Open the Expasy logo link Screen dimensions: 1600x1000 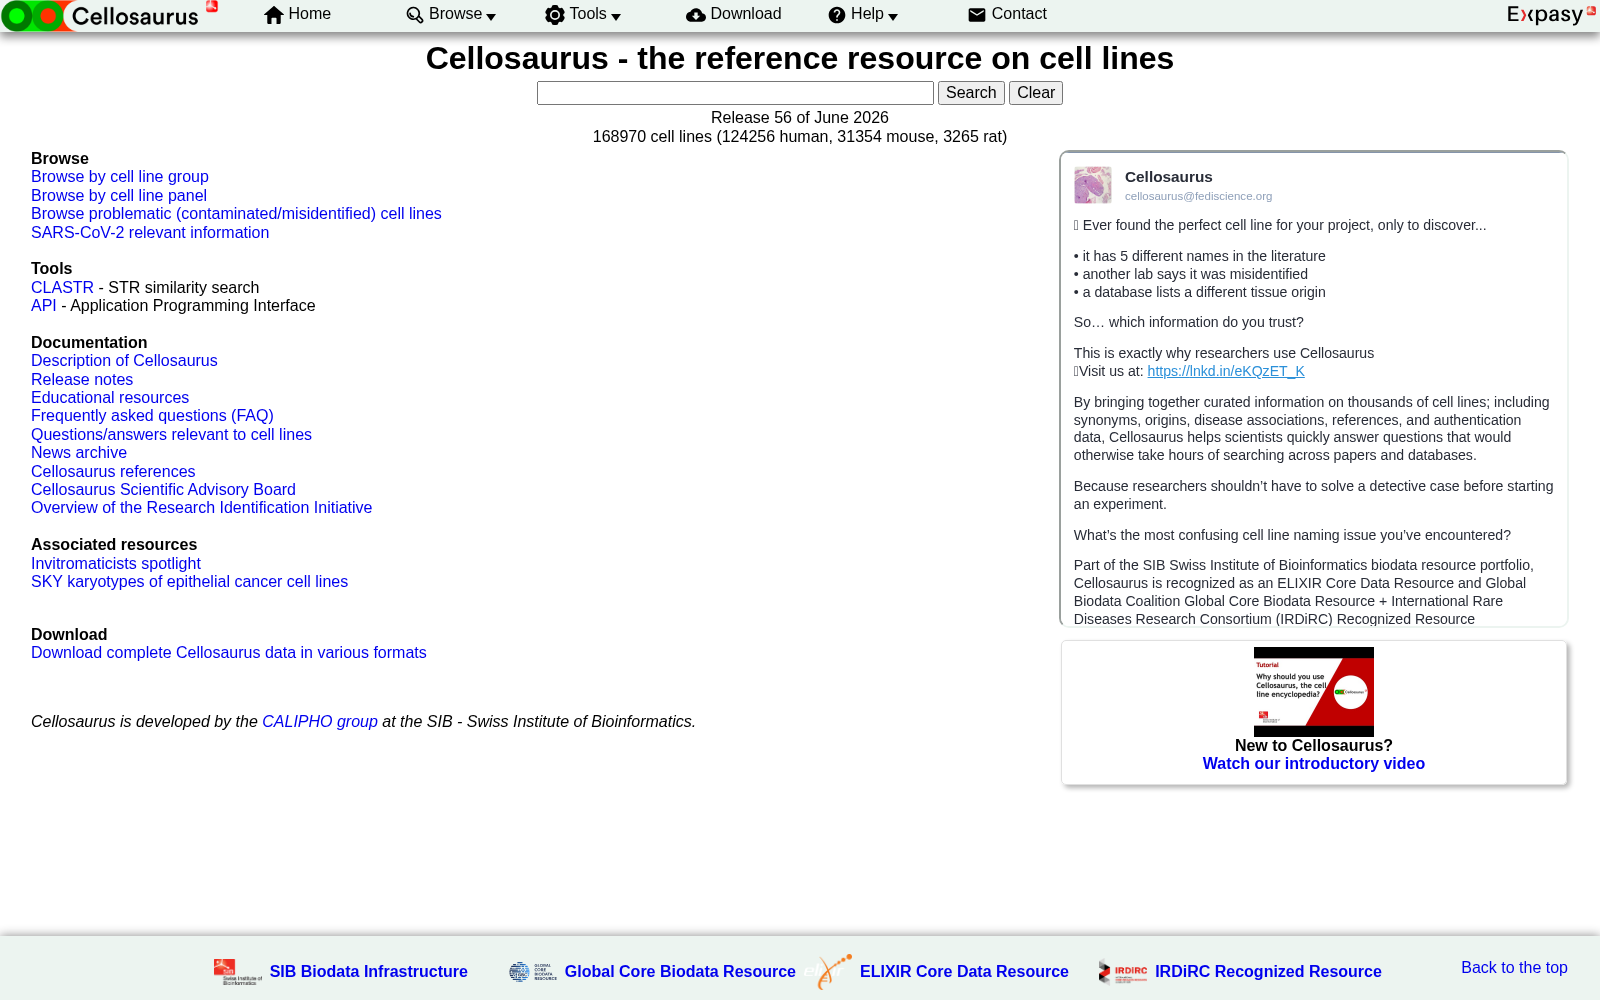(x=1551, y=14)
